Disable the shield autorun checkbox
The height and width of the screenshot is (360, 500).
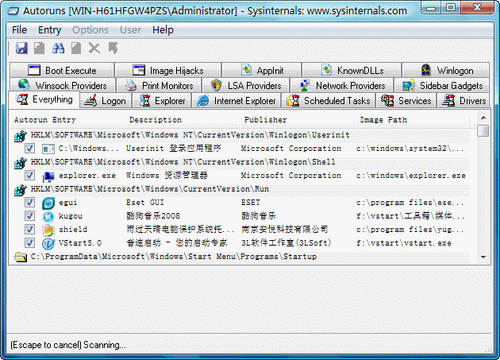point(30,229)
